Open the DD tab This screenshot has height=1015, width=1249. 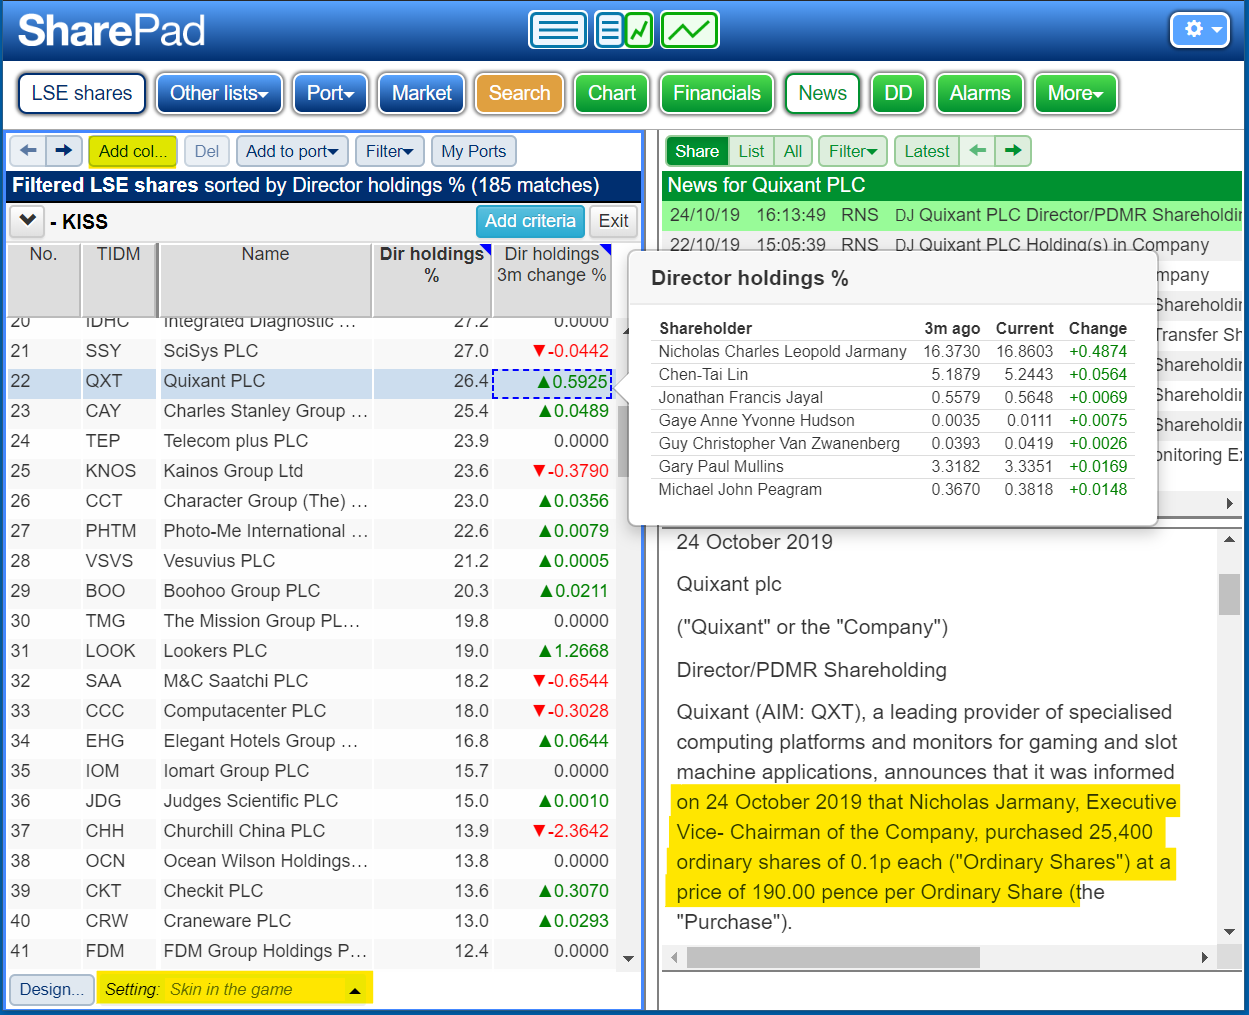click(898, 93)
